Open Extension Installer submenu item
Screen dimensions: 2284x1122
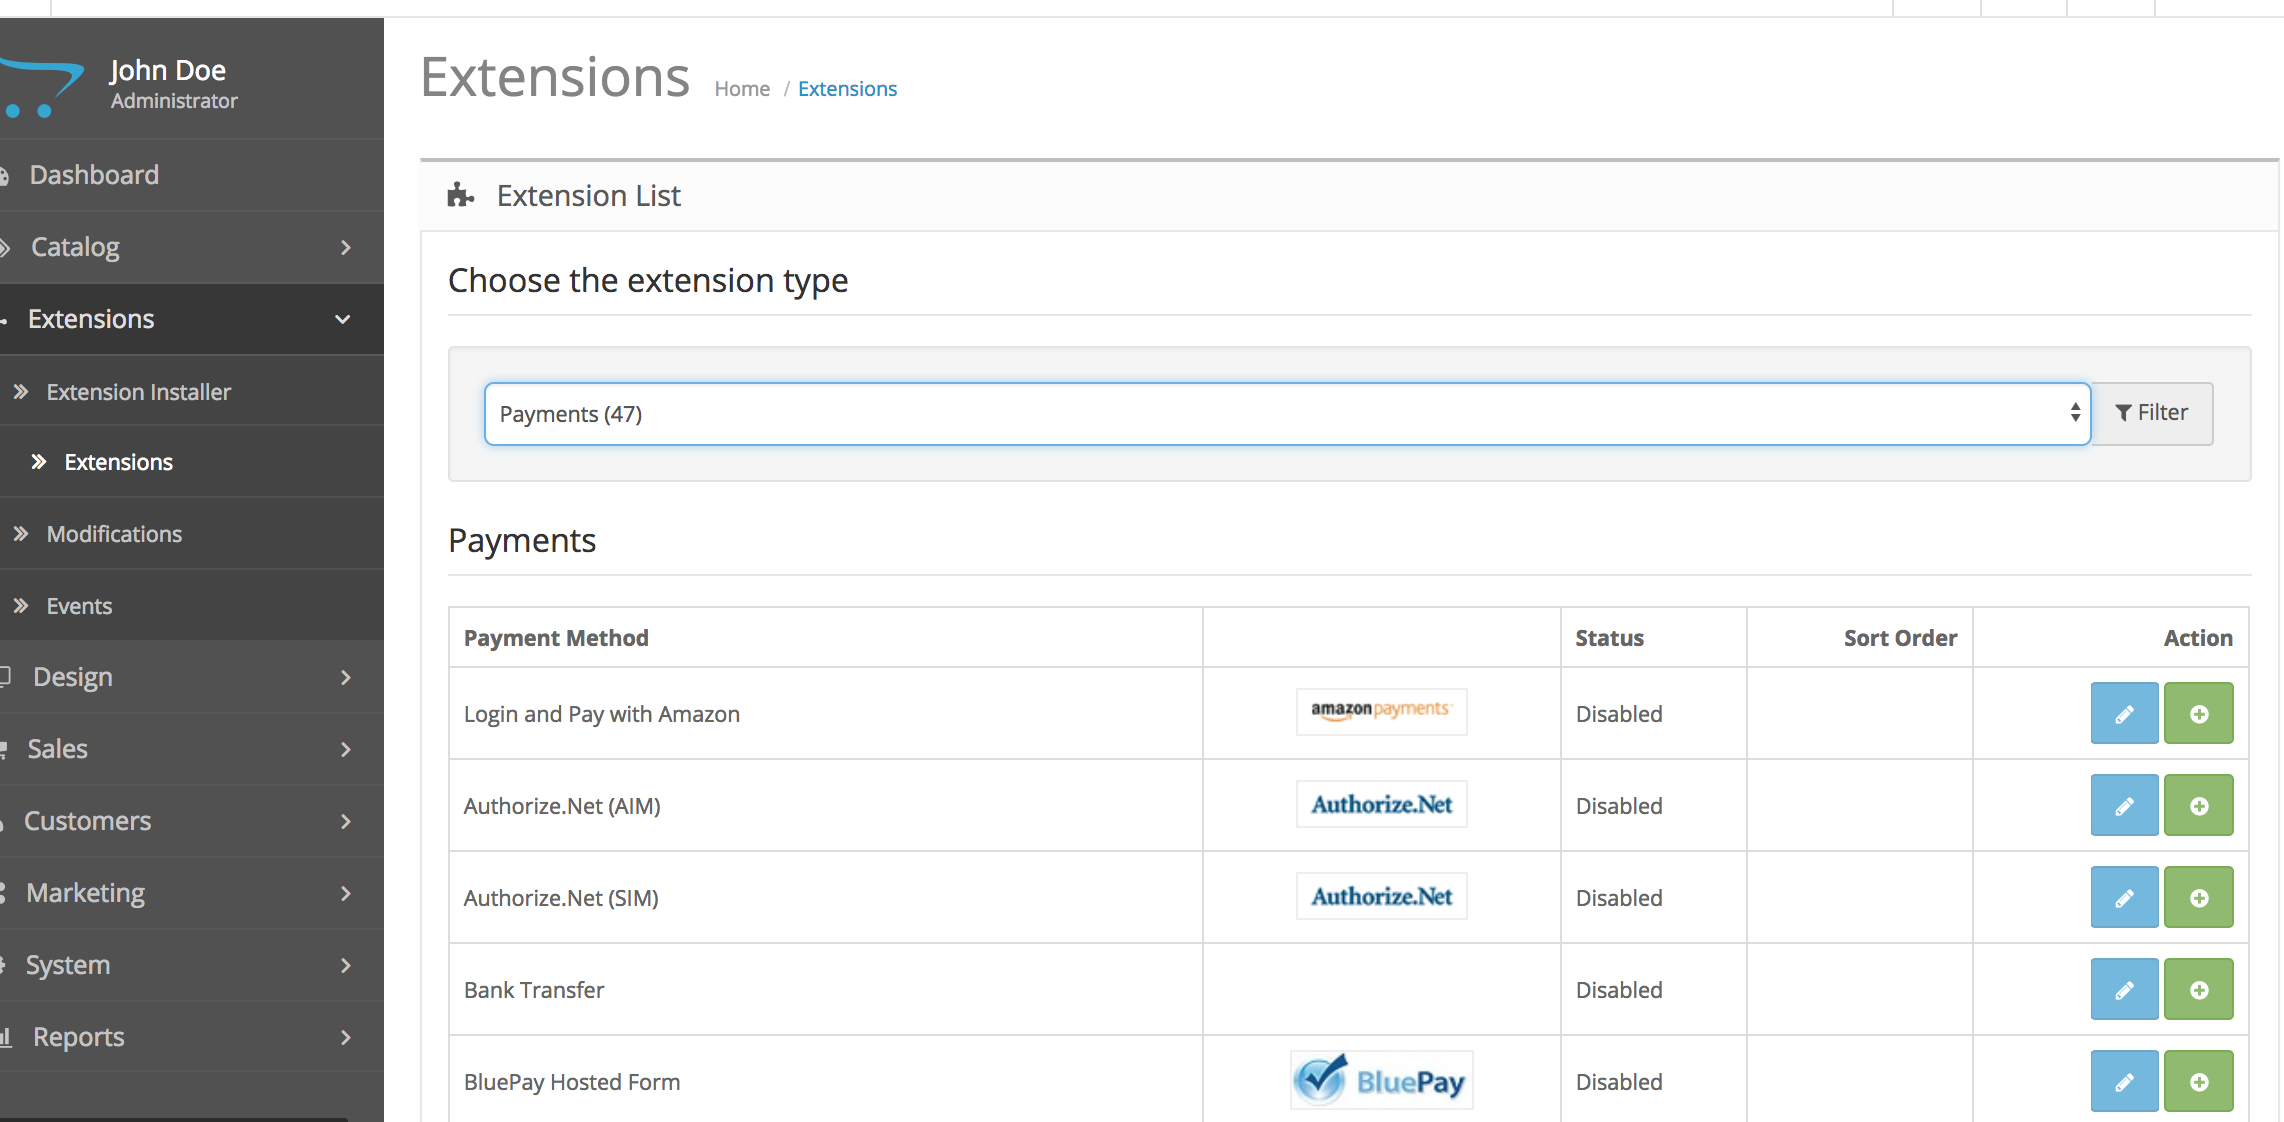pyautogui.click(x=192, y=392)
